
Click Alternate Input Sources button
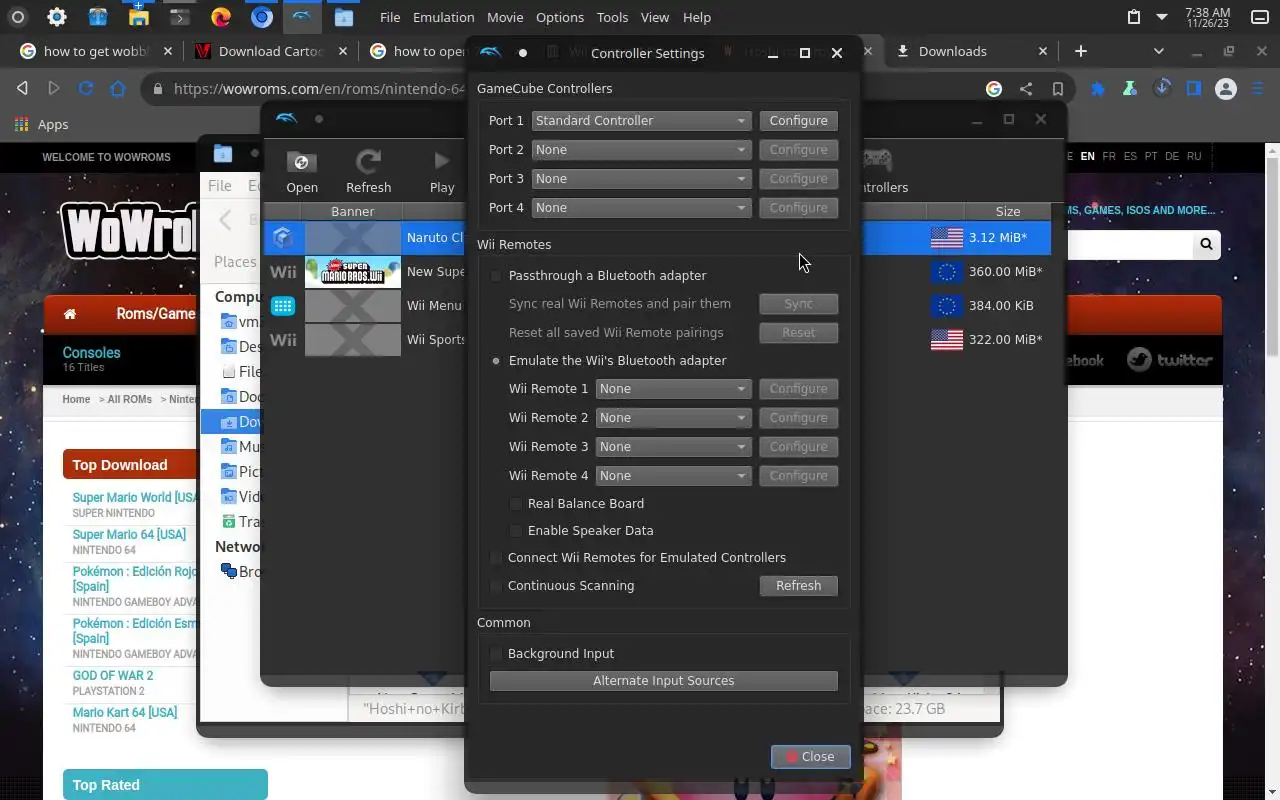click(x=663, y=680)
